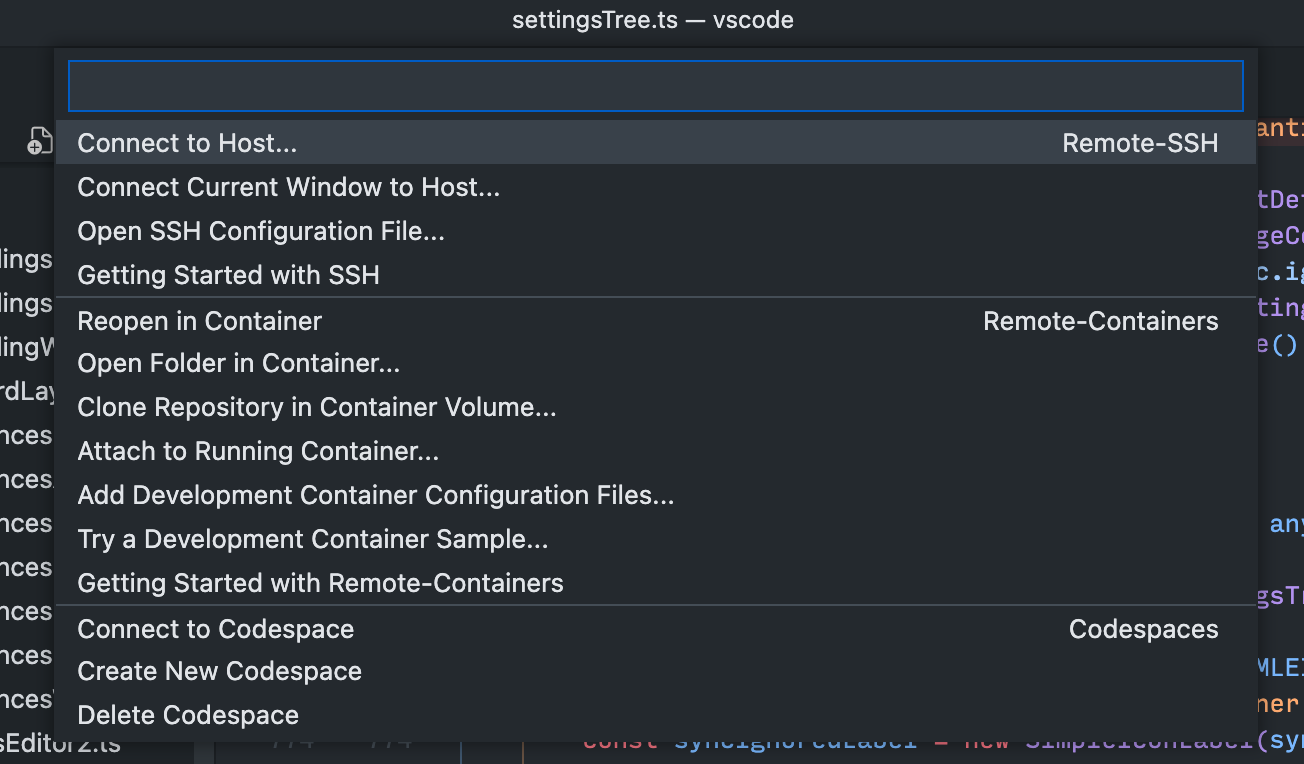Click the settingsTree.ts title bar text
Viewport: 1304px width, 764px height.
tap(652, 20)
